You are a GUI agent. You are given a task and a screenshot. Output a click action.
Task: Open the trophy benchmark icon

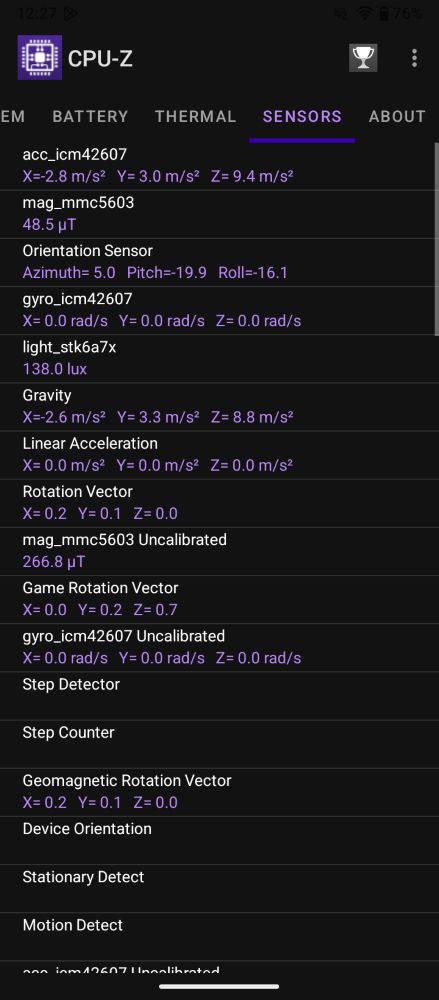[363, 58]
